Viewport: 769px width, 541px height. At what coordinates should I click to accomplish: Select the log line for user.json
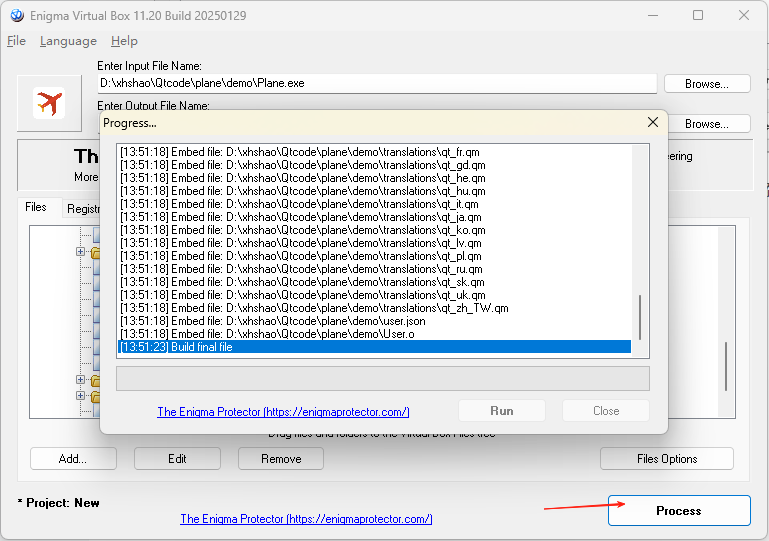pos(375,321)
